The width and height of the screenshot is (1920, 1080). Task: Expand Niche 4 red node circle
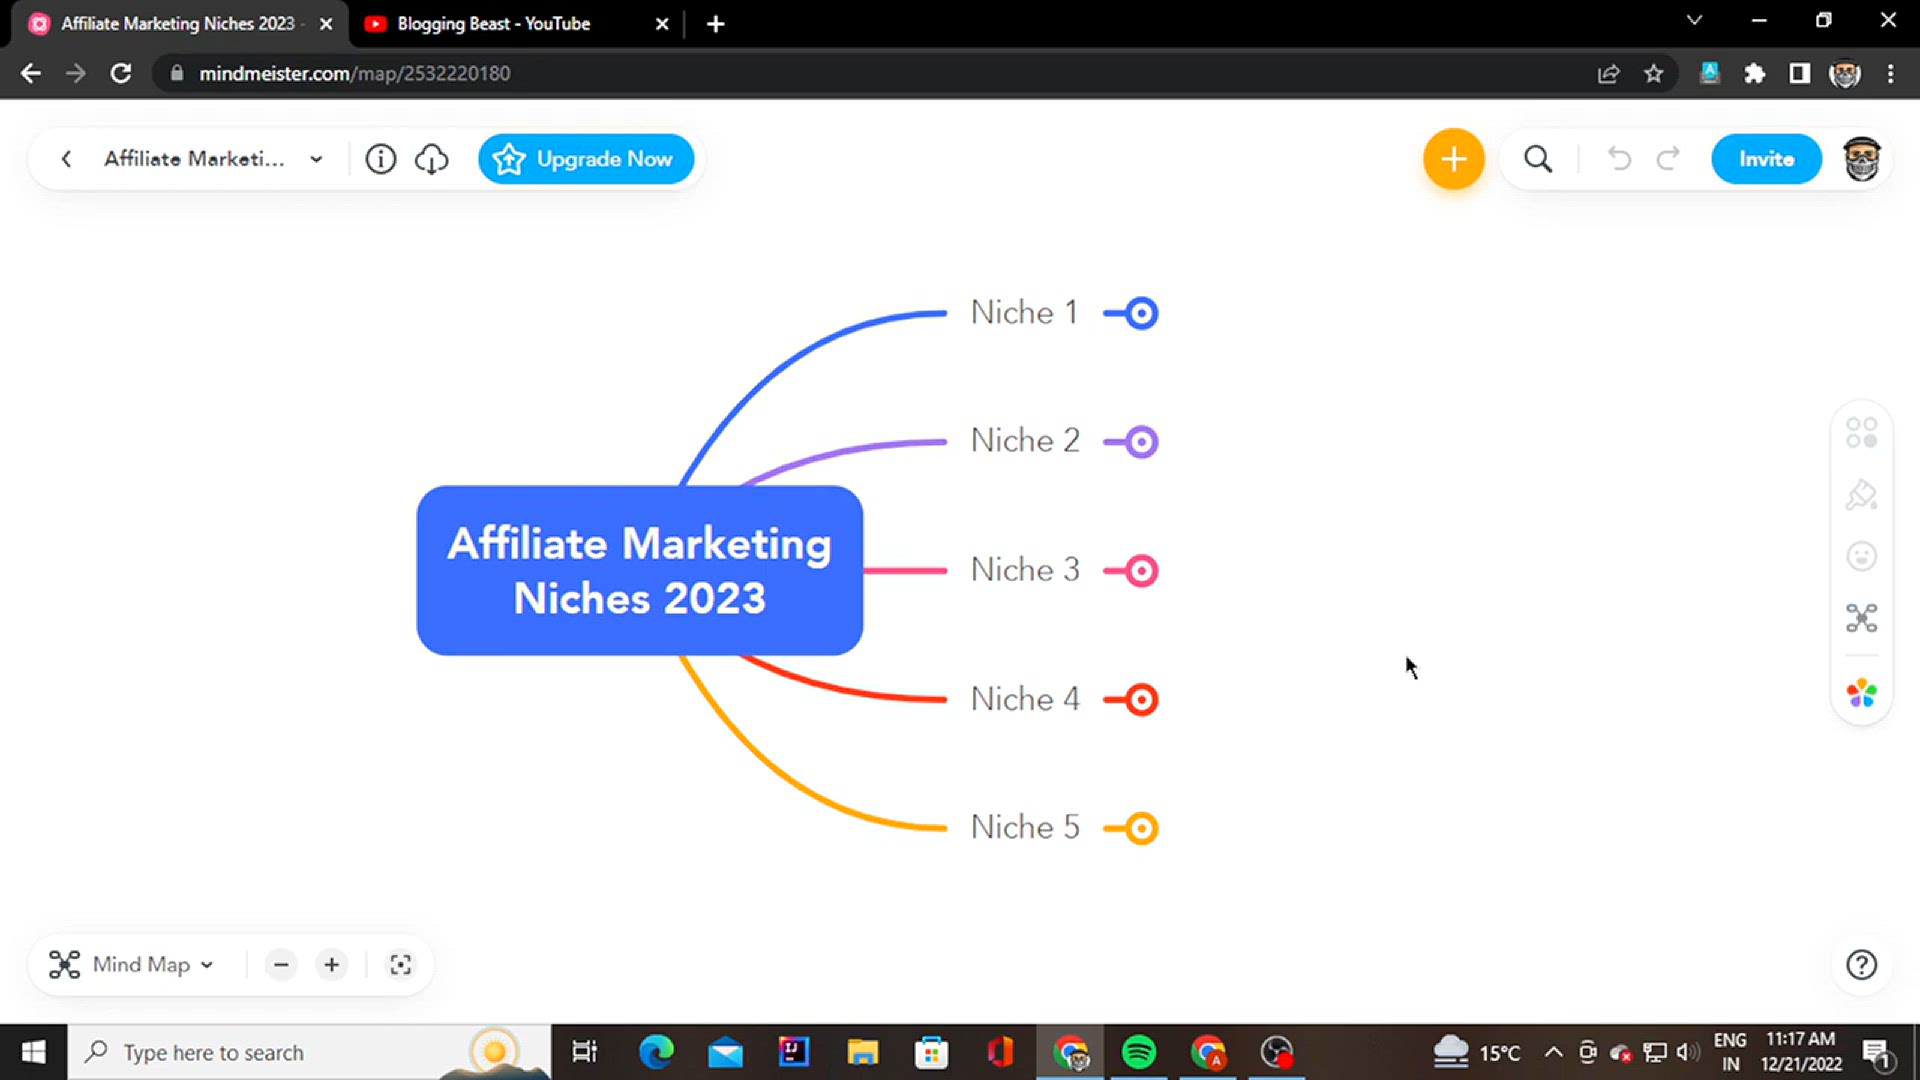[x=1140, y=700]
